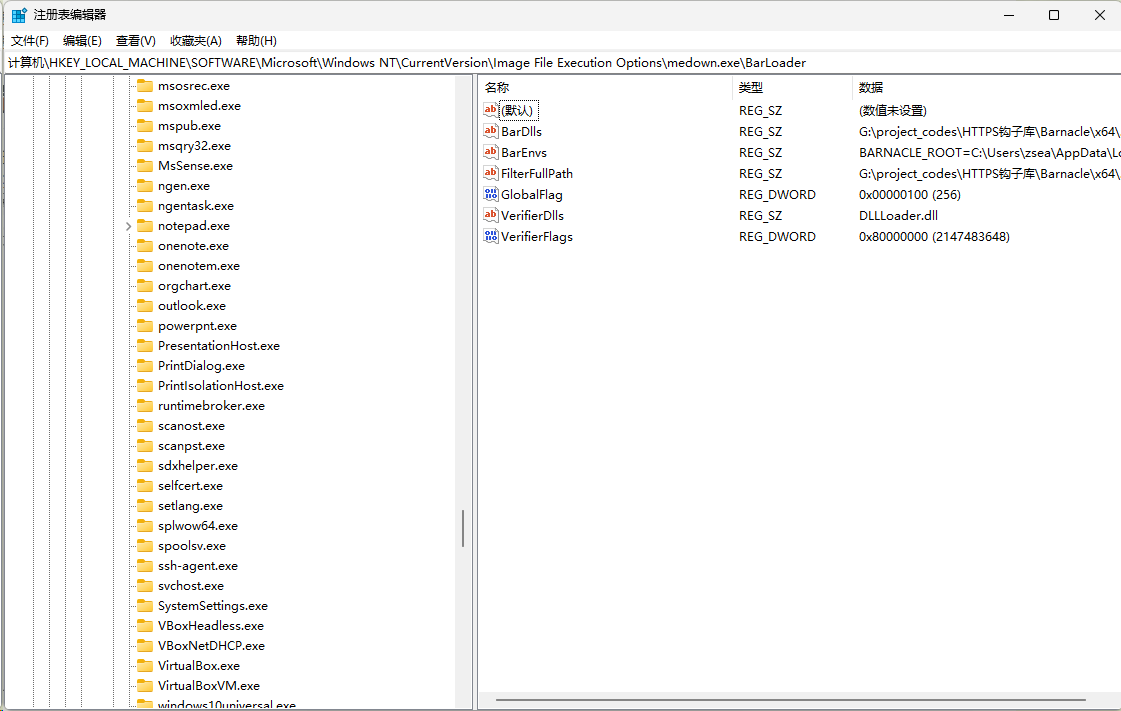Click the binary icon beside VerifierFlags
The width and height of the screenshot is (1121, 711).
coord(490,236)
